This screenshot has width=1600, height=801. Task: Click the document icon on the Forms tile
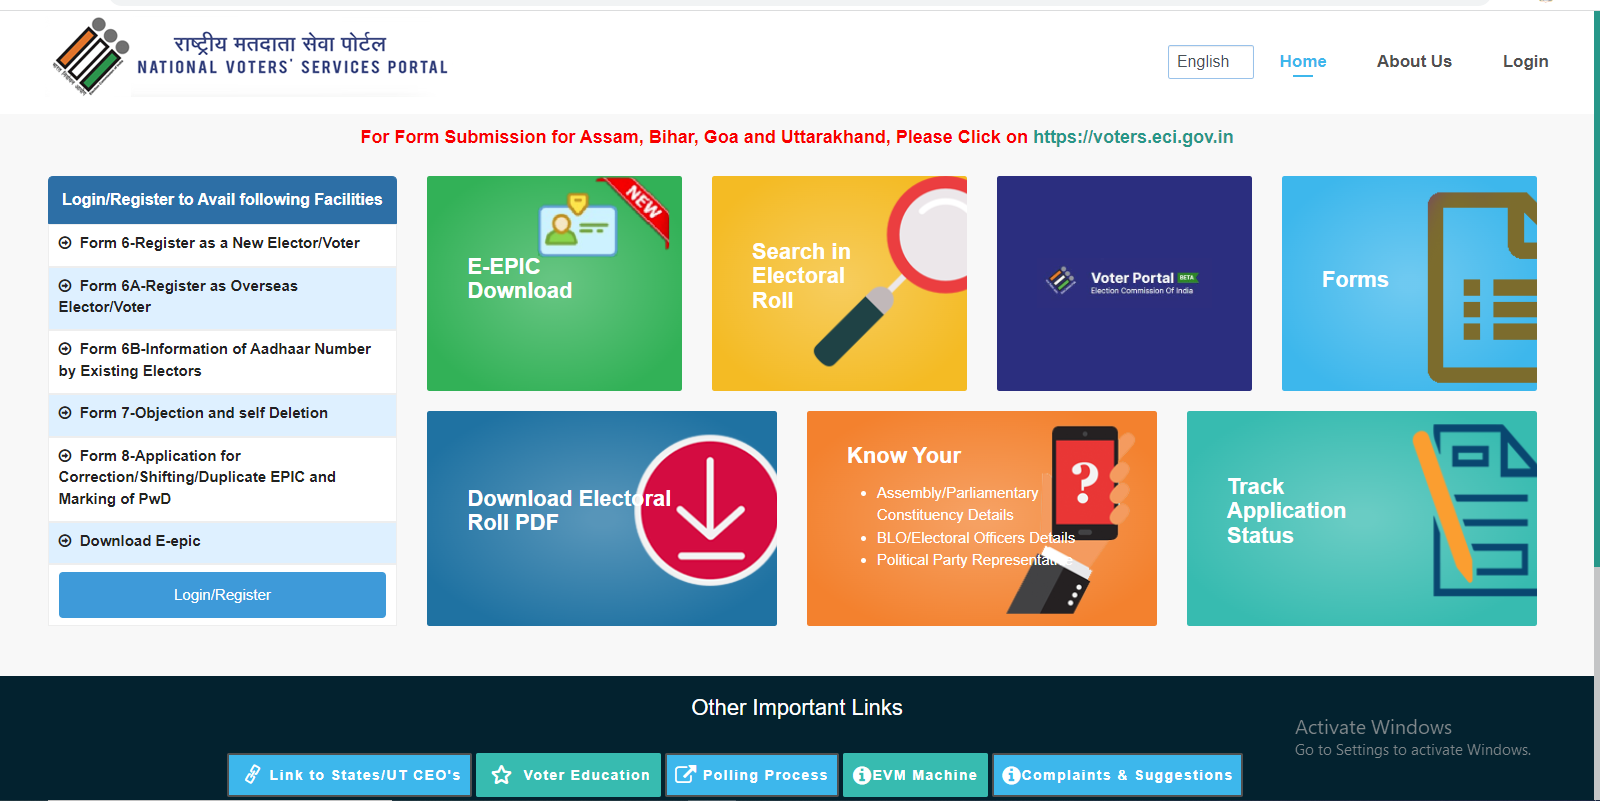coord(1482,288)
